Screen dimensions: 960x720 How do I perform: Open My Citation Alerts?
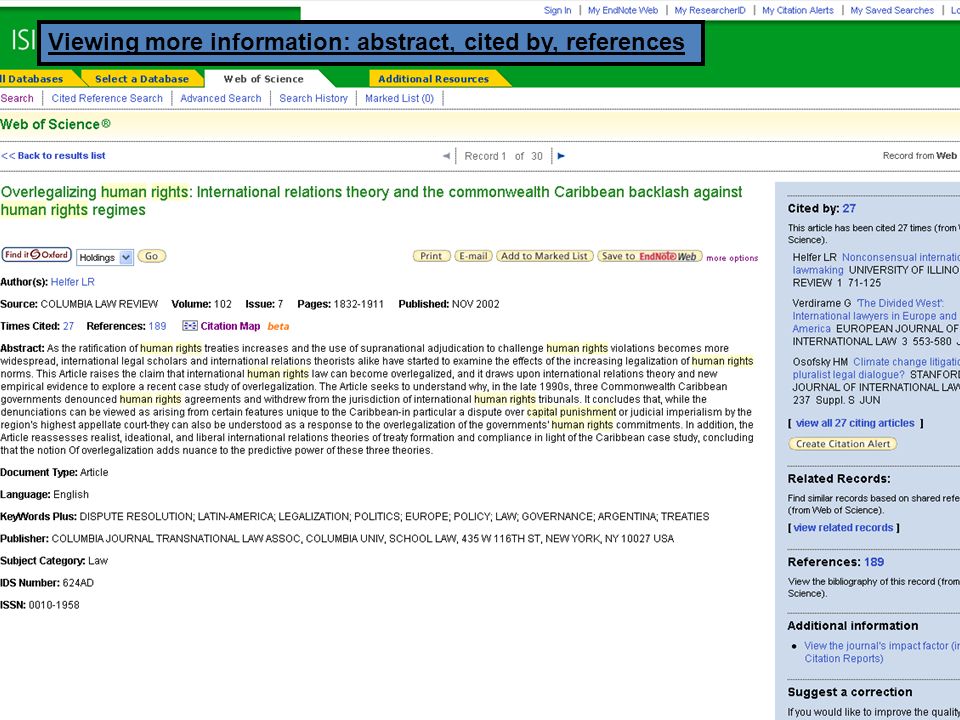[798, 10]
